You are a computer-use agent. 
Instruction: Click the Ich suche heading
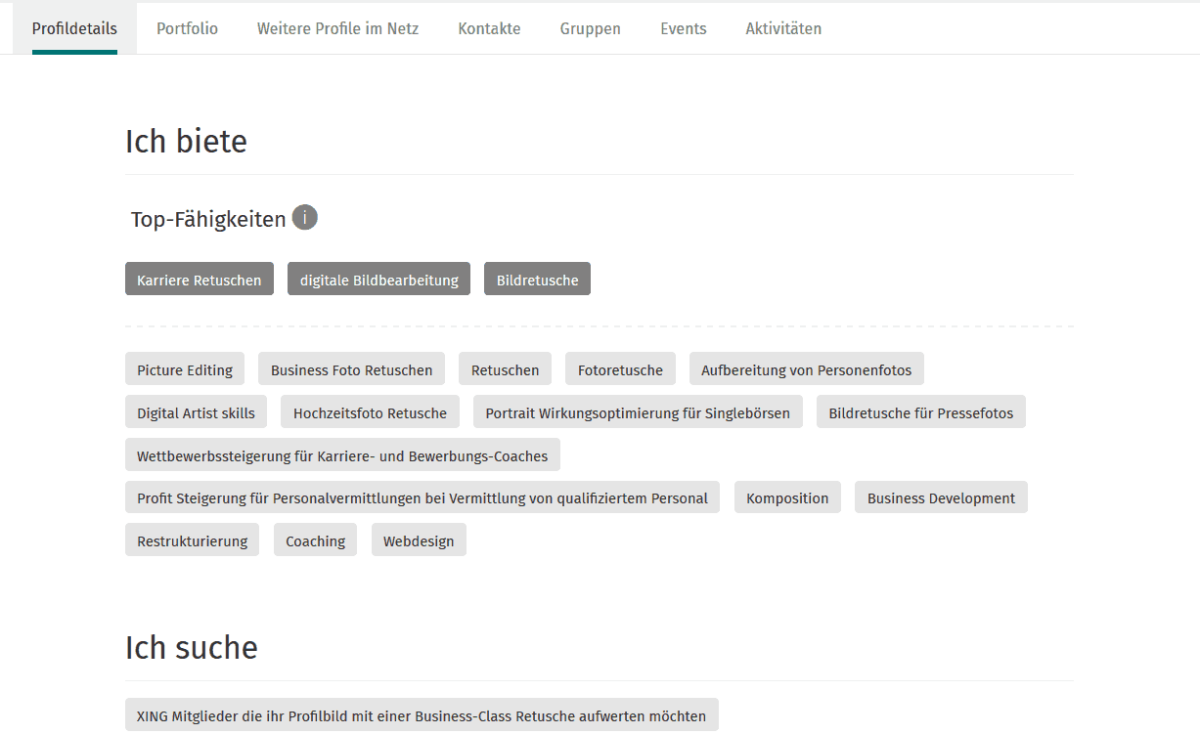191,647
